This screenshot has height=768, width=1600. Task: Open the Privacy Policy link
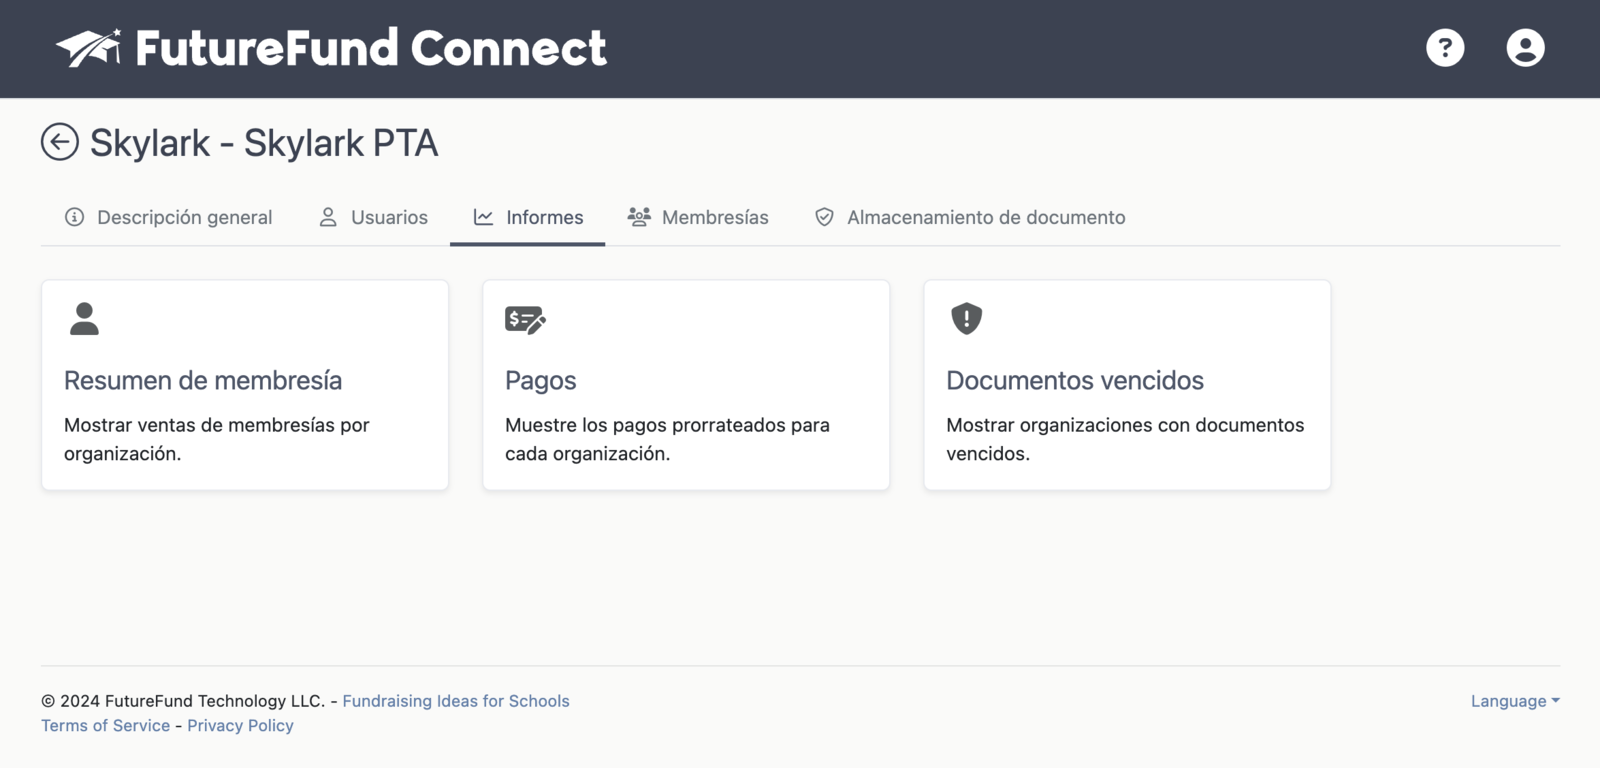click(240, 726)
